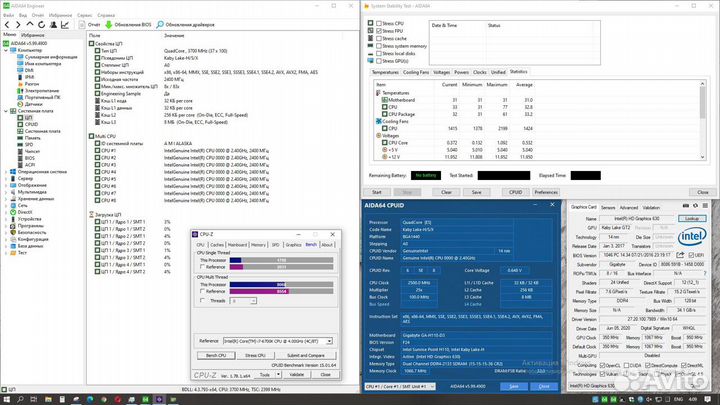Click the Back arrow in AIDA64 toolbar
Screen dimensions: 720x405
pyautogui.click(x=7, y=25)
